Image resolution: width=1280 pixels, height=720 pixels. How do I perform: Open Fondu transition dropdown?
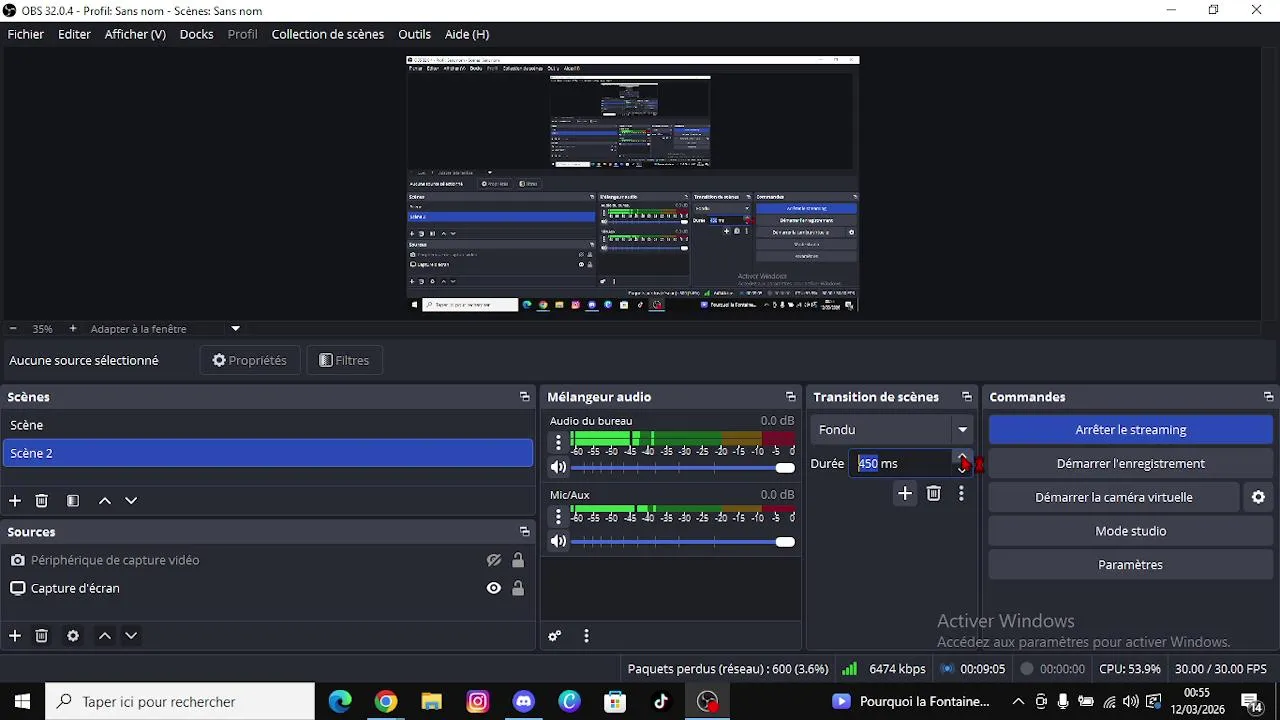coord(892,429)
